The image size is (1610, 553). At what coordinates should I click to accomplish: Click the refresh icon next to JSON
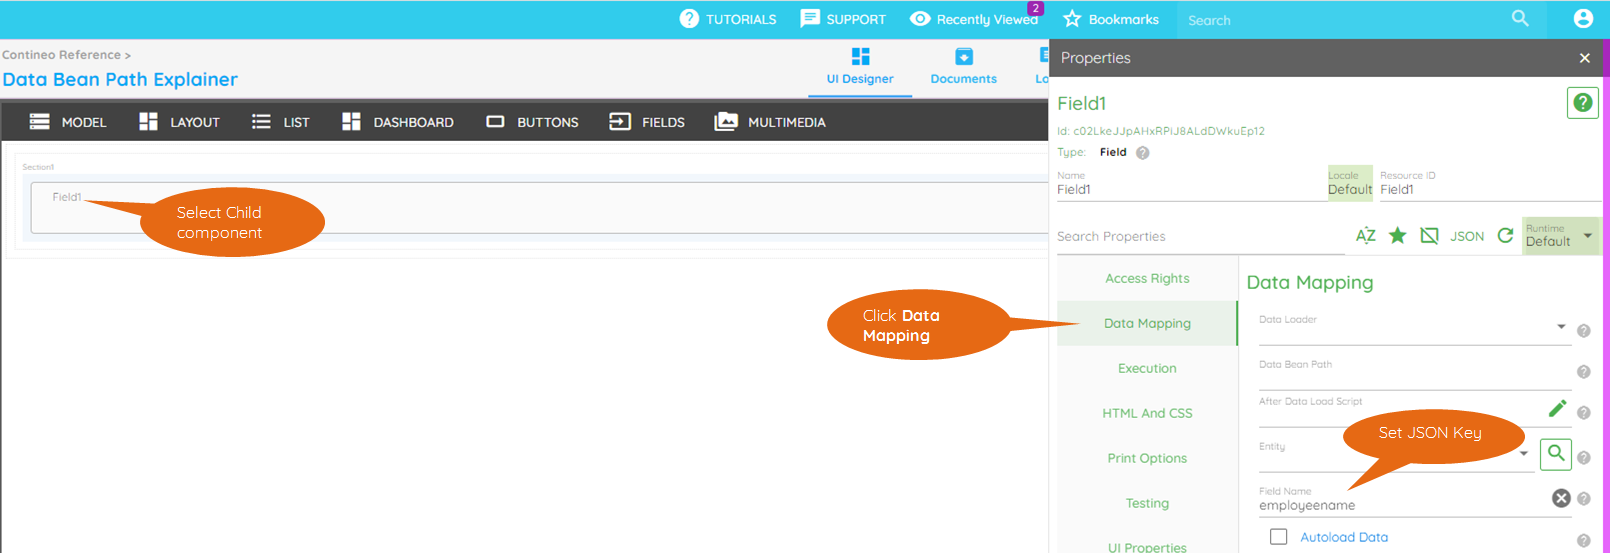click(x=1505, y=236)
